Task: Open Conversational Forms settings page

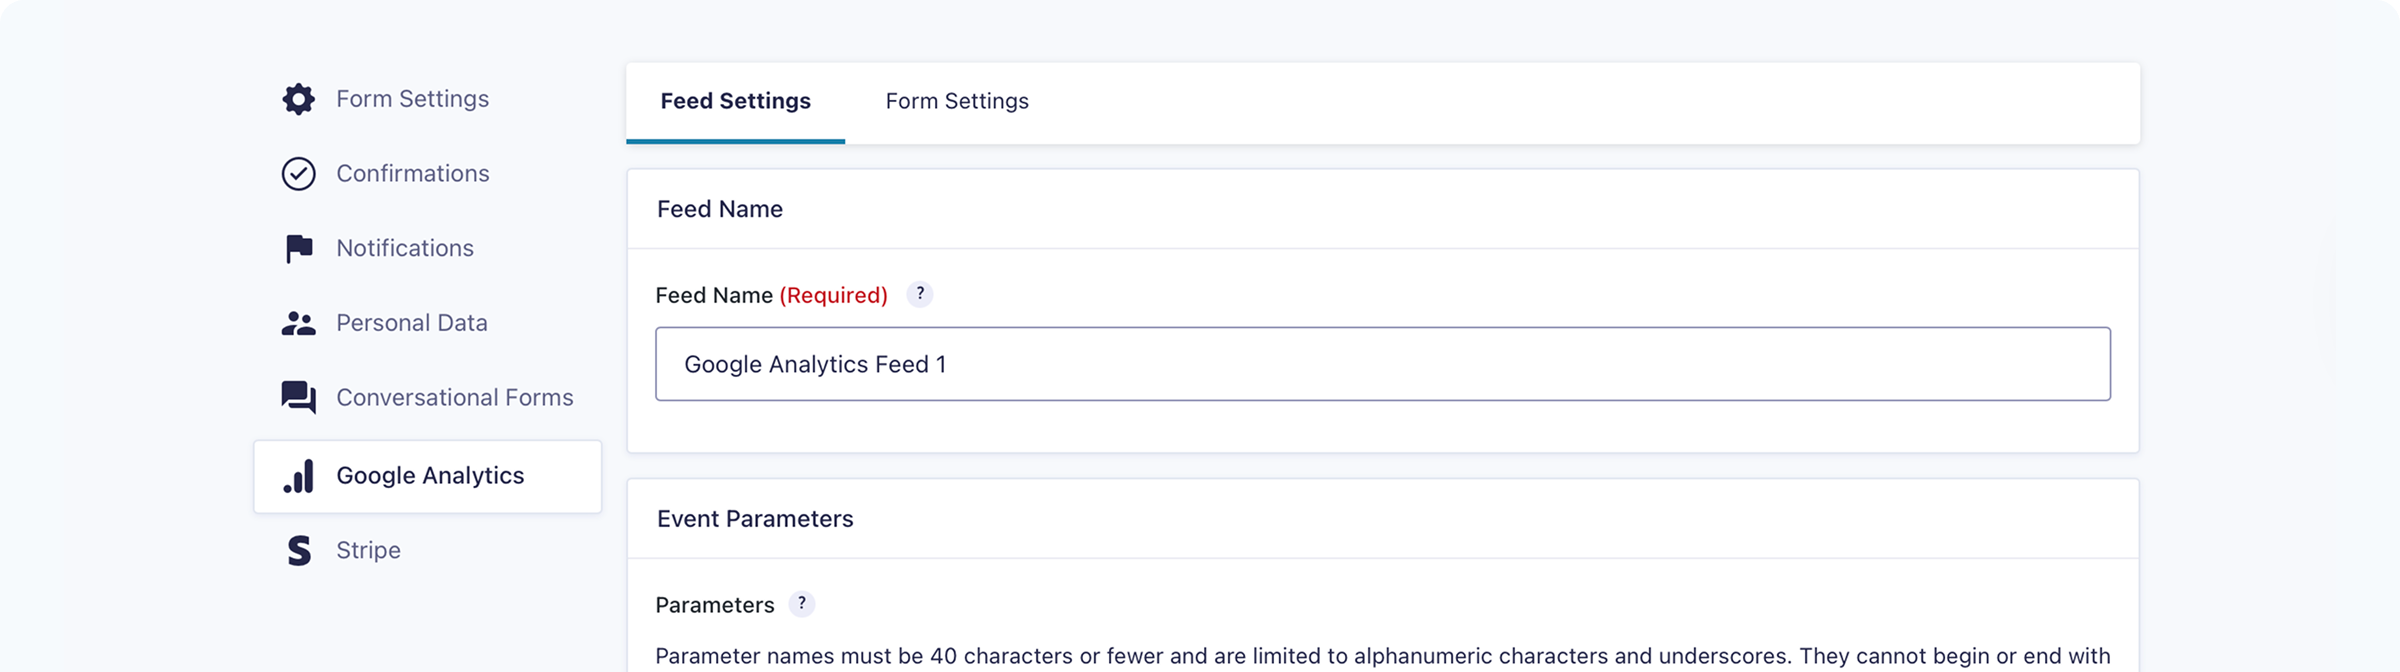Action: pyautogui.click(x=454, y=398)
